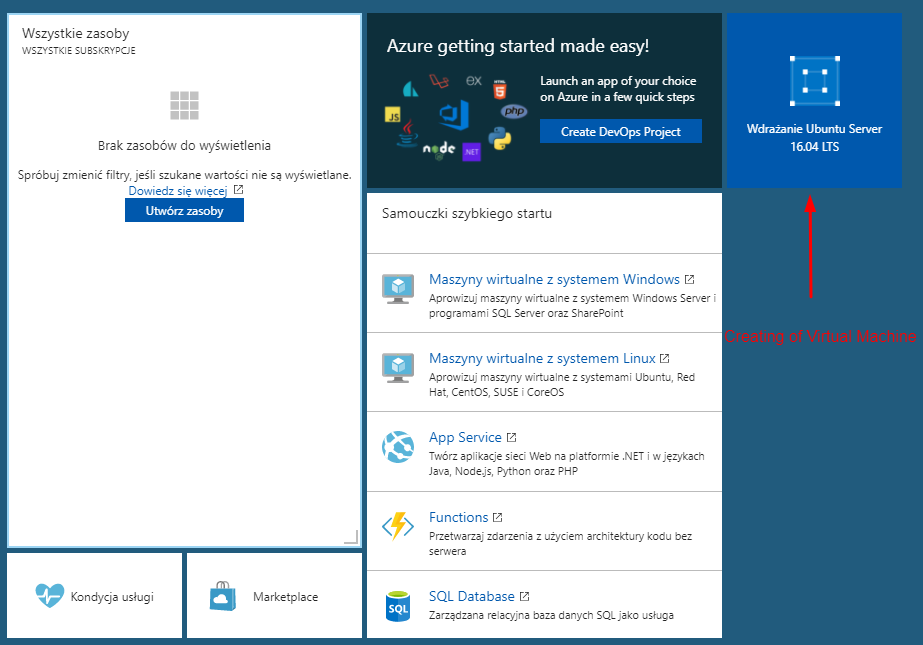Click the Ubuntu Server deployment icon
This screenshot has width=923, height=645.
pyautogui.click(x=815, y=81)
